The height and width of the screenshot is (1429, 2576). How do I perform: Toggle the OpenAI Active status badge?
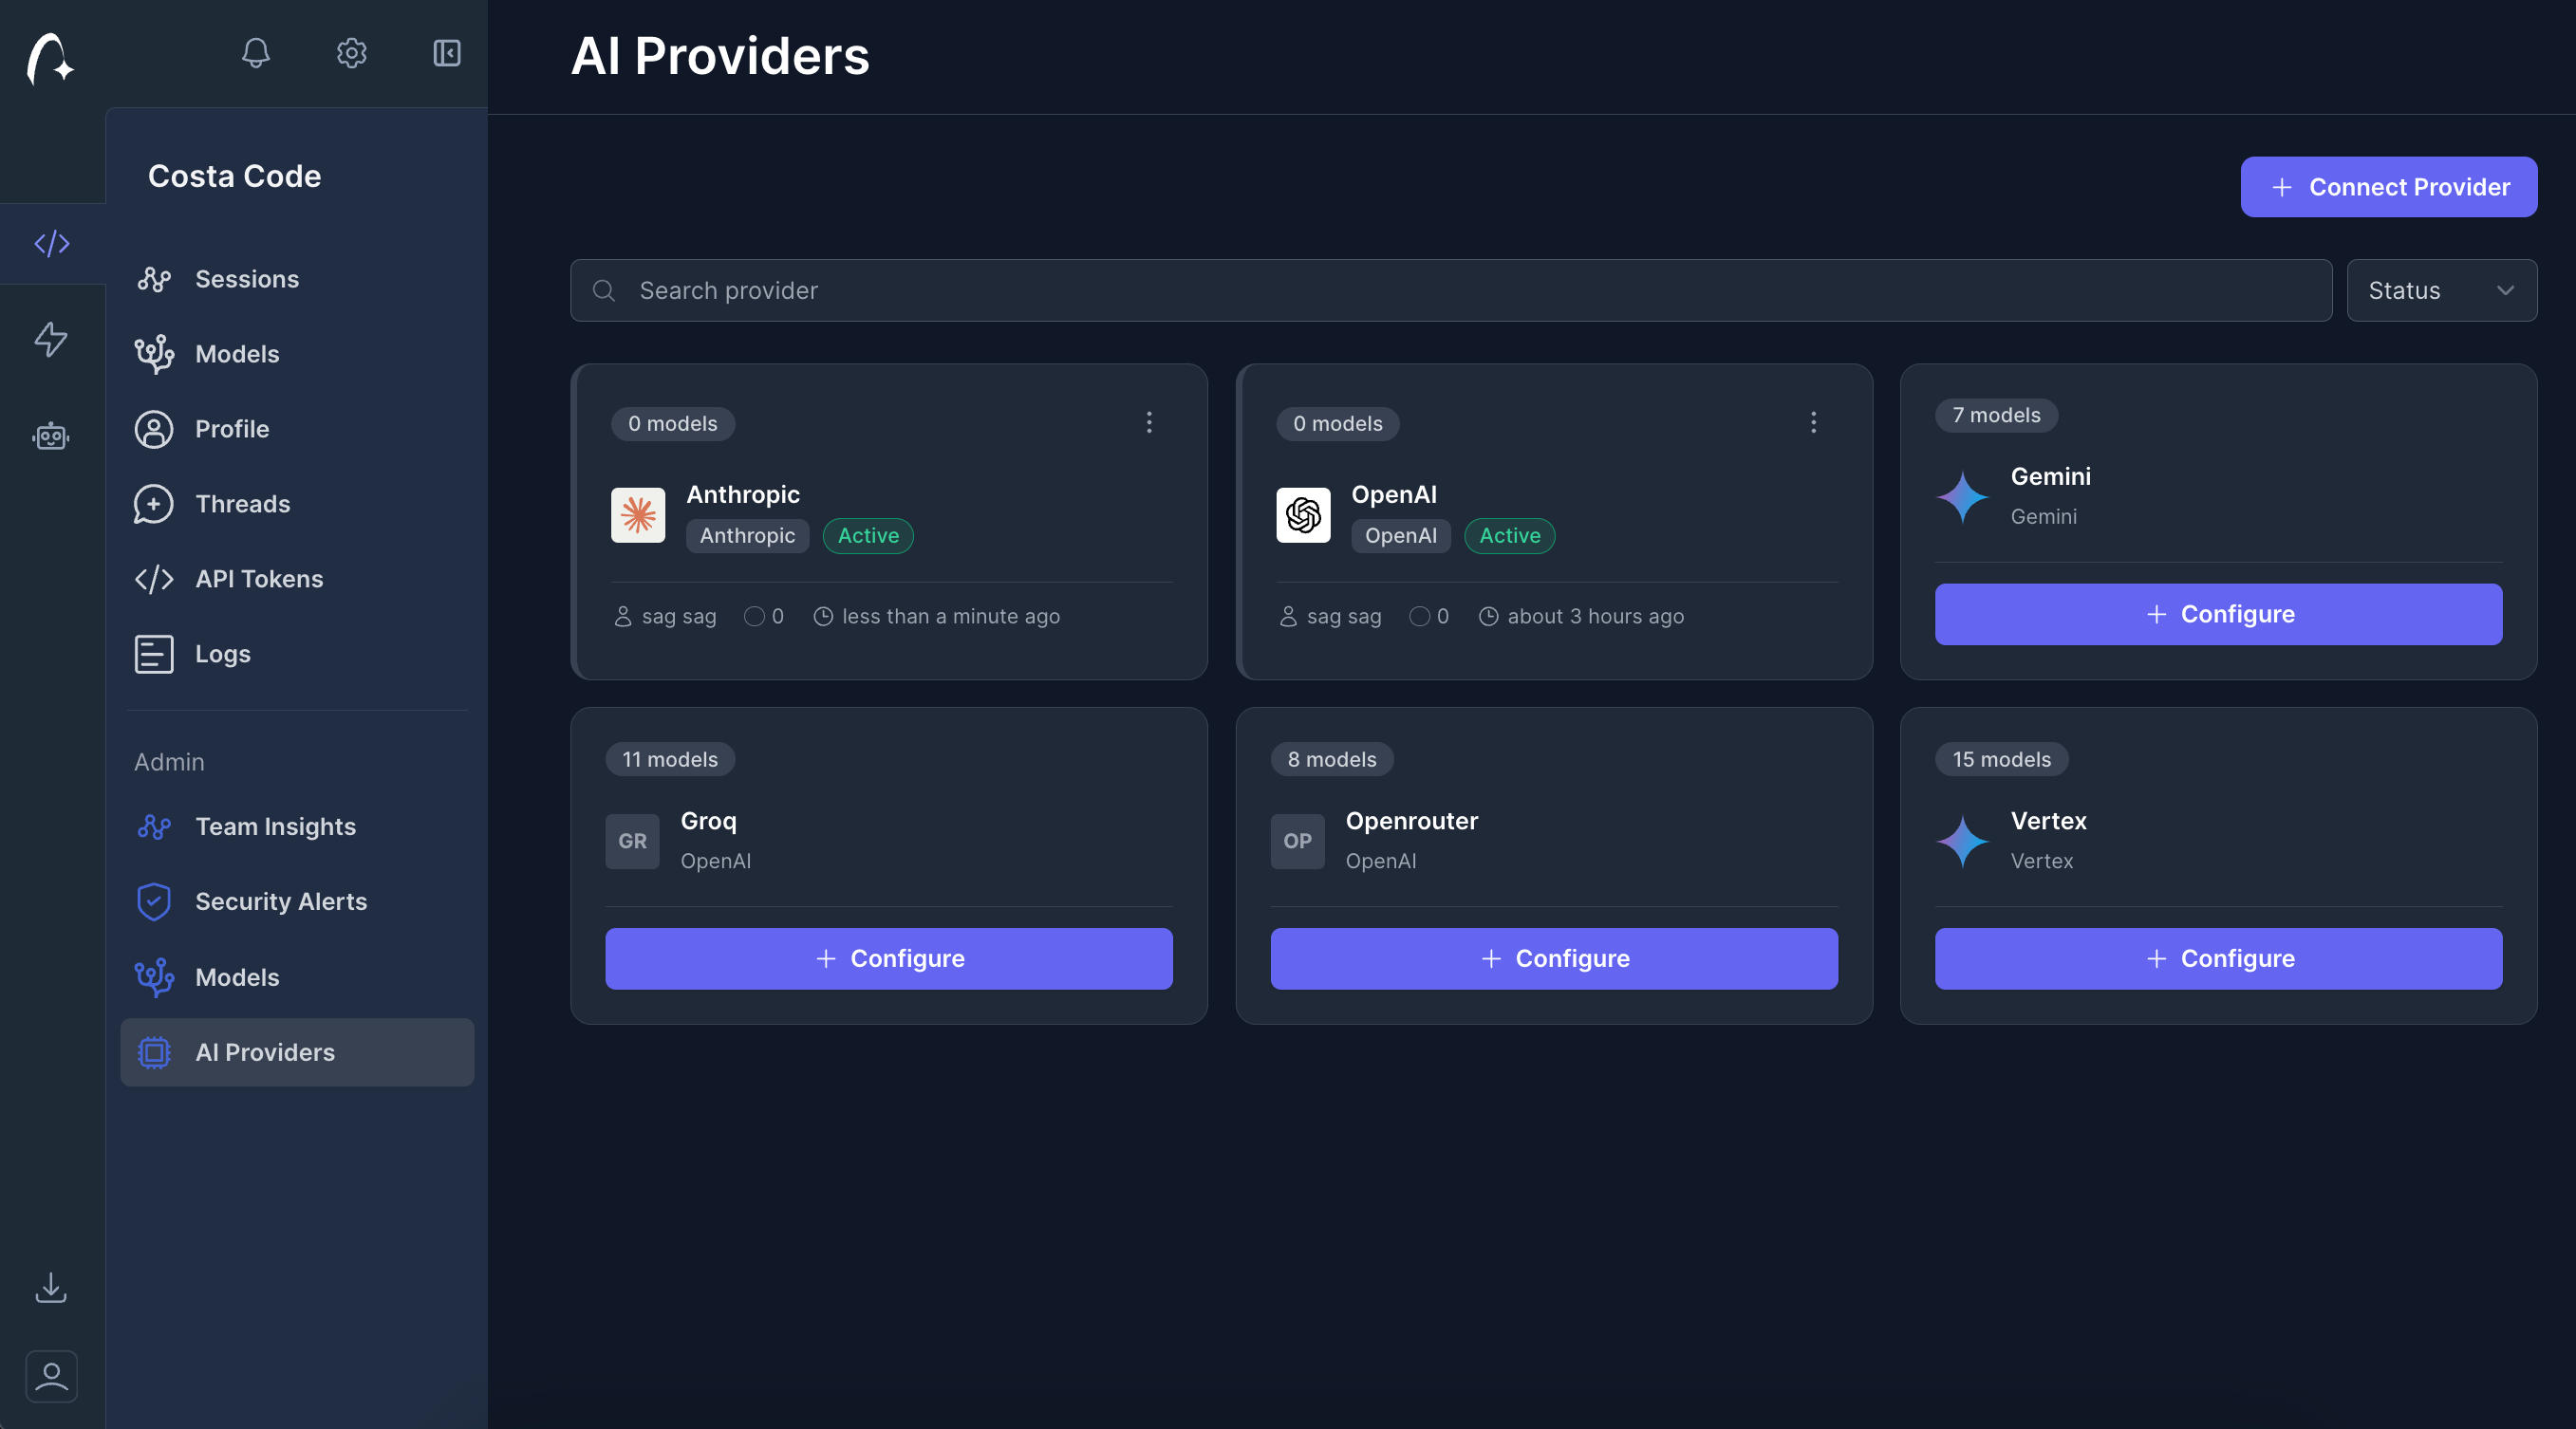click(x=1509, y=536)
